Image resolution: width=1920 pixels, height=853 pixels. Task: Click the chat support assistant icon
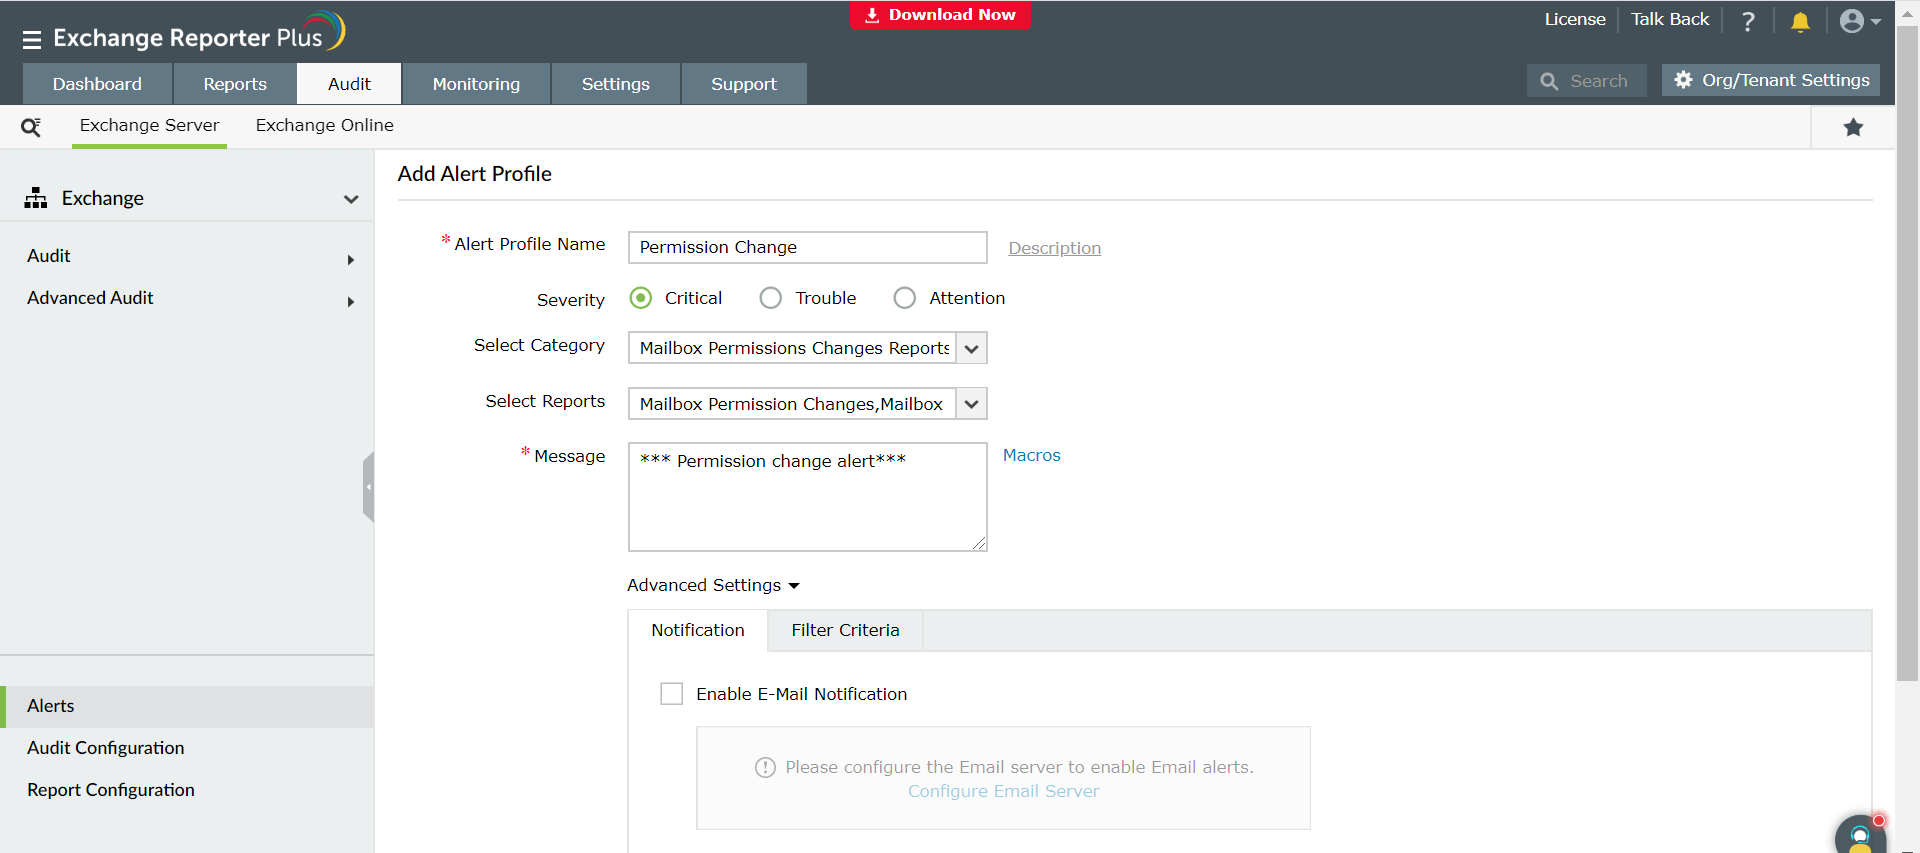coord(1860,835)
